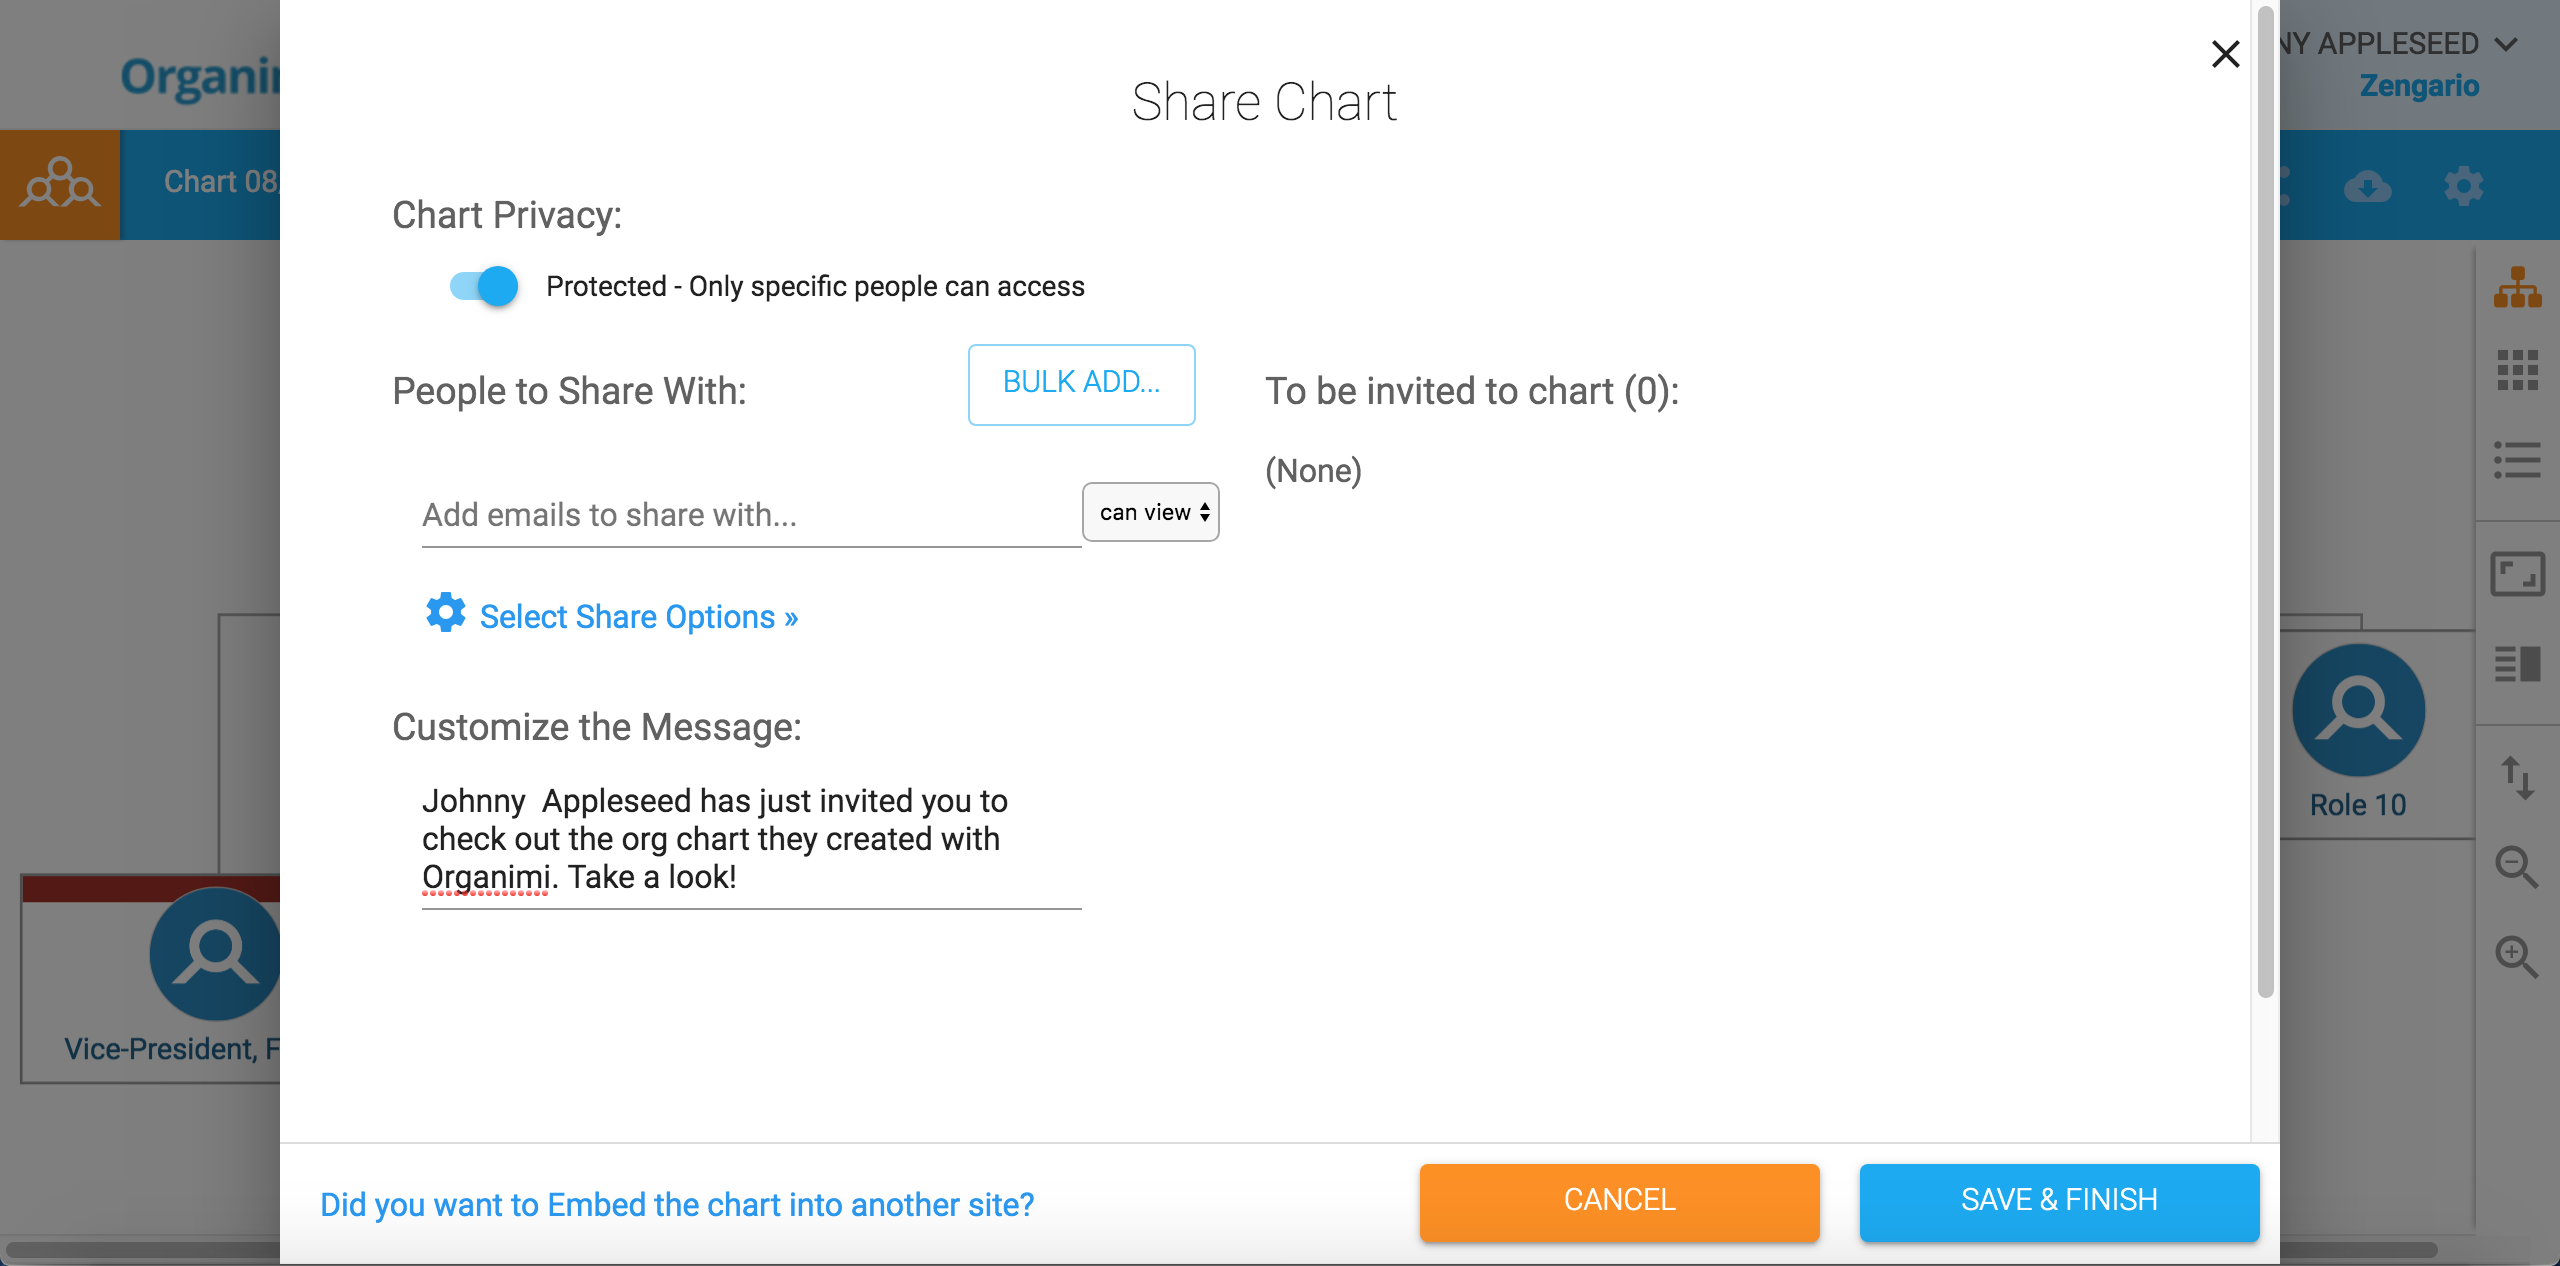Click the zoom out magnifier icon
This screenshot has height=1266, width=2560.
pos(2516,867)
